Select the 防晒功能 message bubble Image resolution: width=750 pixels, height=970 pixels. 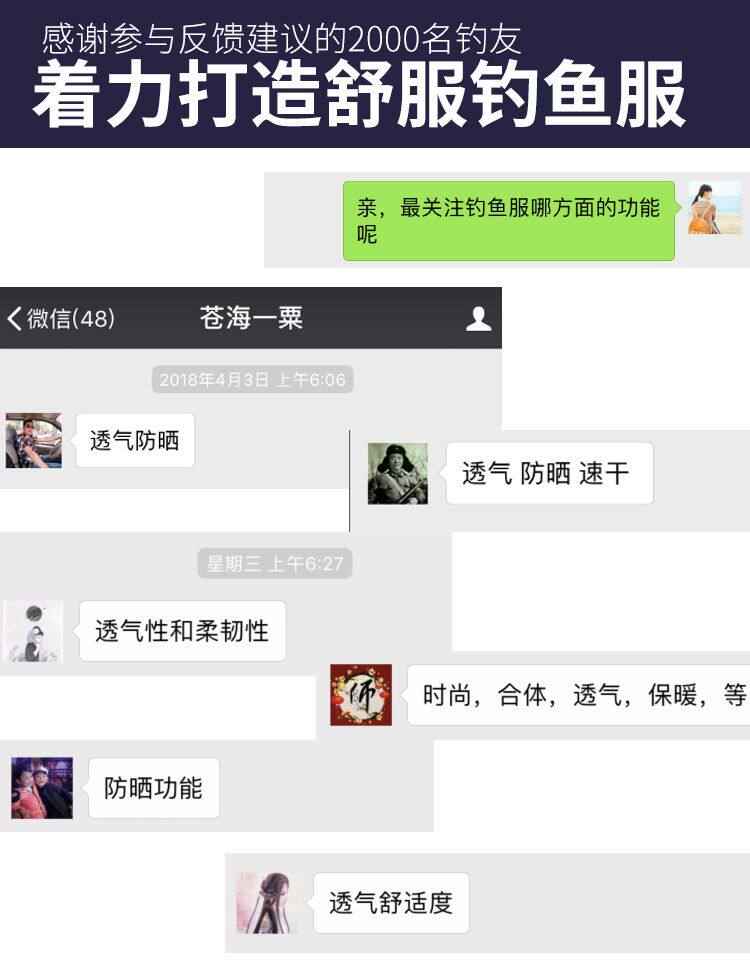click(153, 788)
